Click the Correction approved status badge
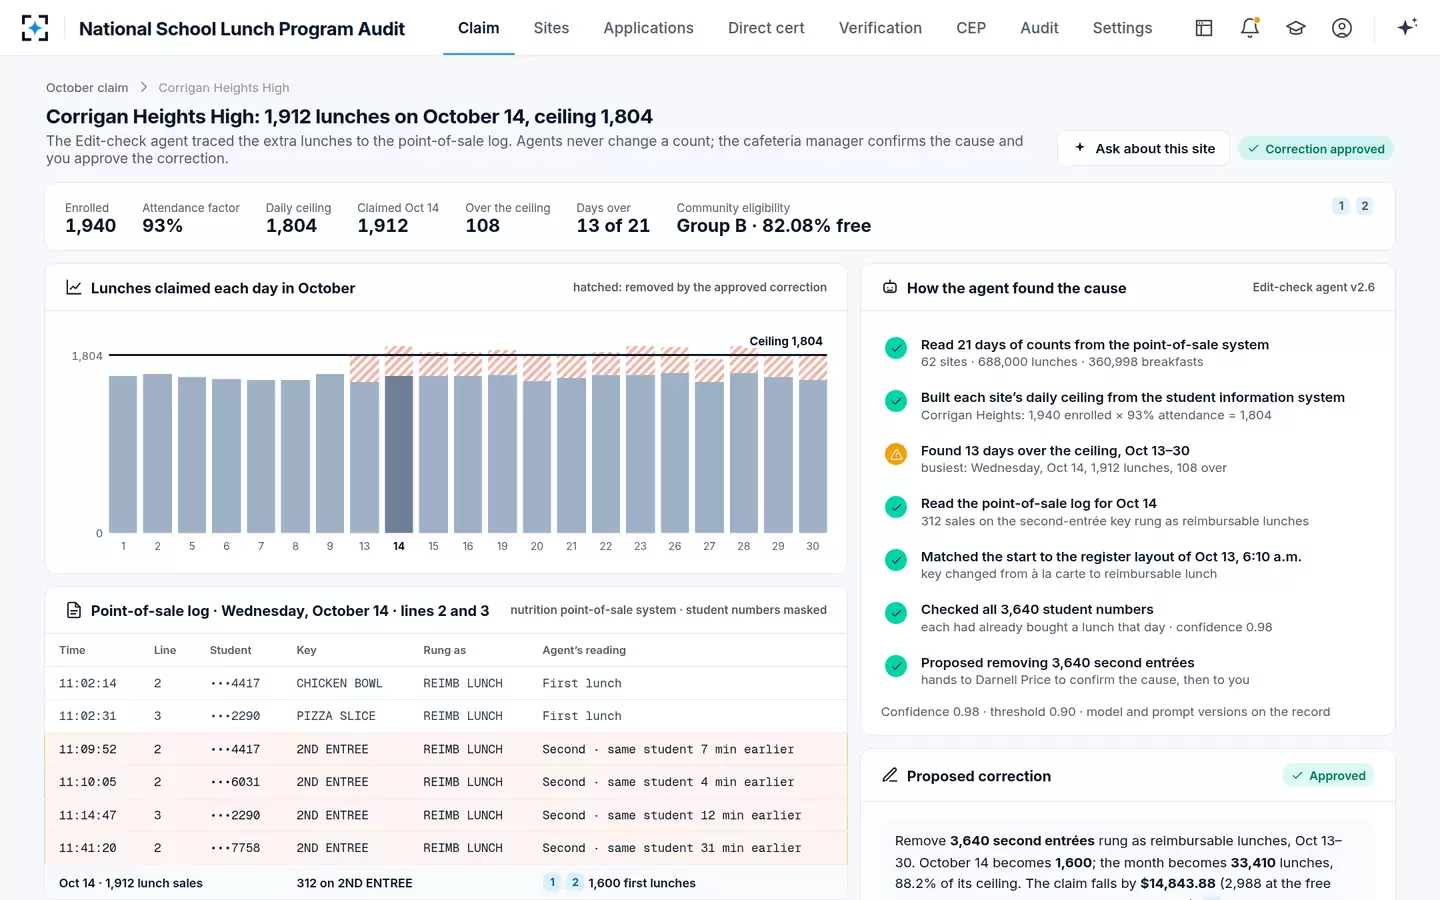This screenshot has width=1440, height=900. pyautogui.click(x=1316, y=149)
